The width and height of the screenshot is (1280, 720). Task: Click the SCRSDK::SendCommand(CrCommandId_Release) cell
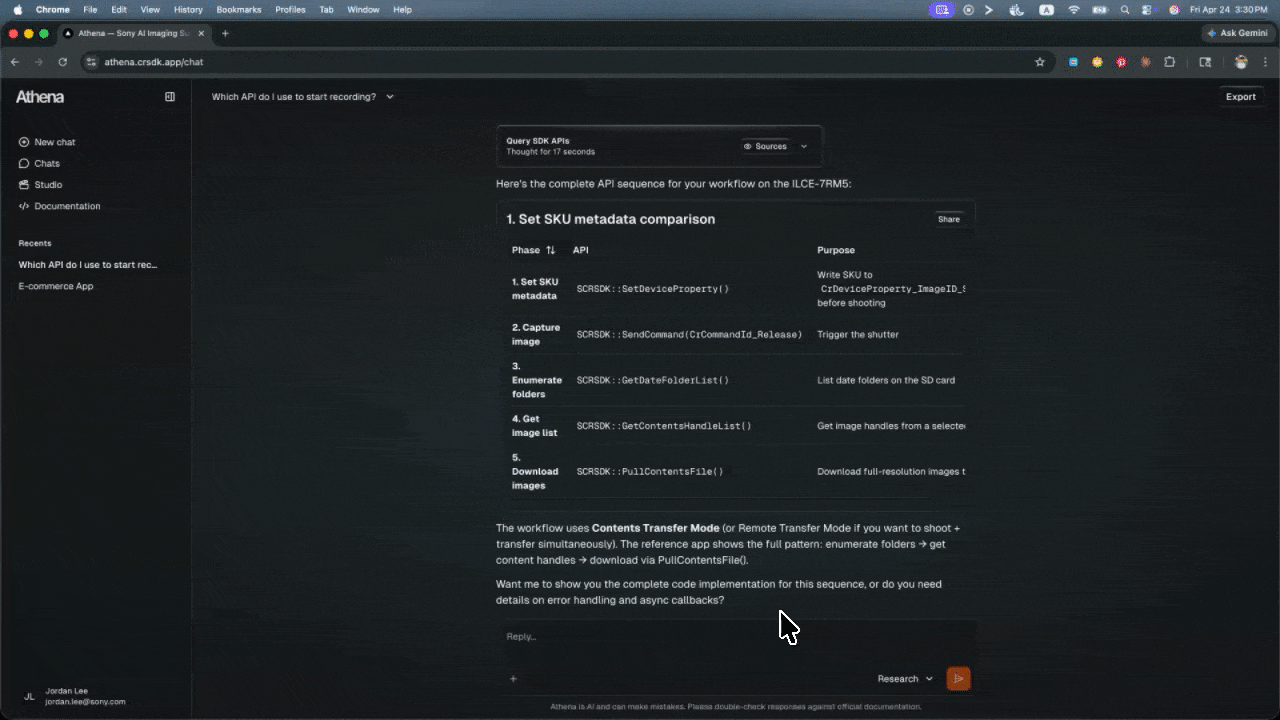click(690, 335)
